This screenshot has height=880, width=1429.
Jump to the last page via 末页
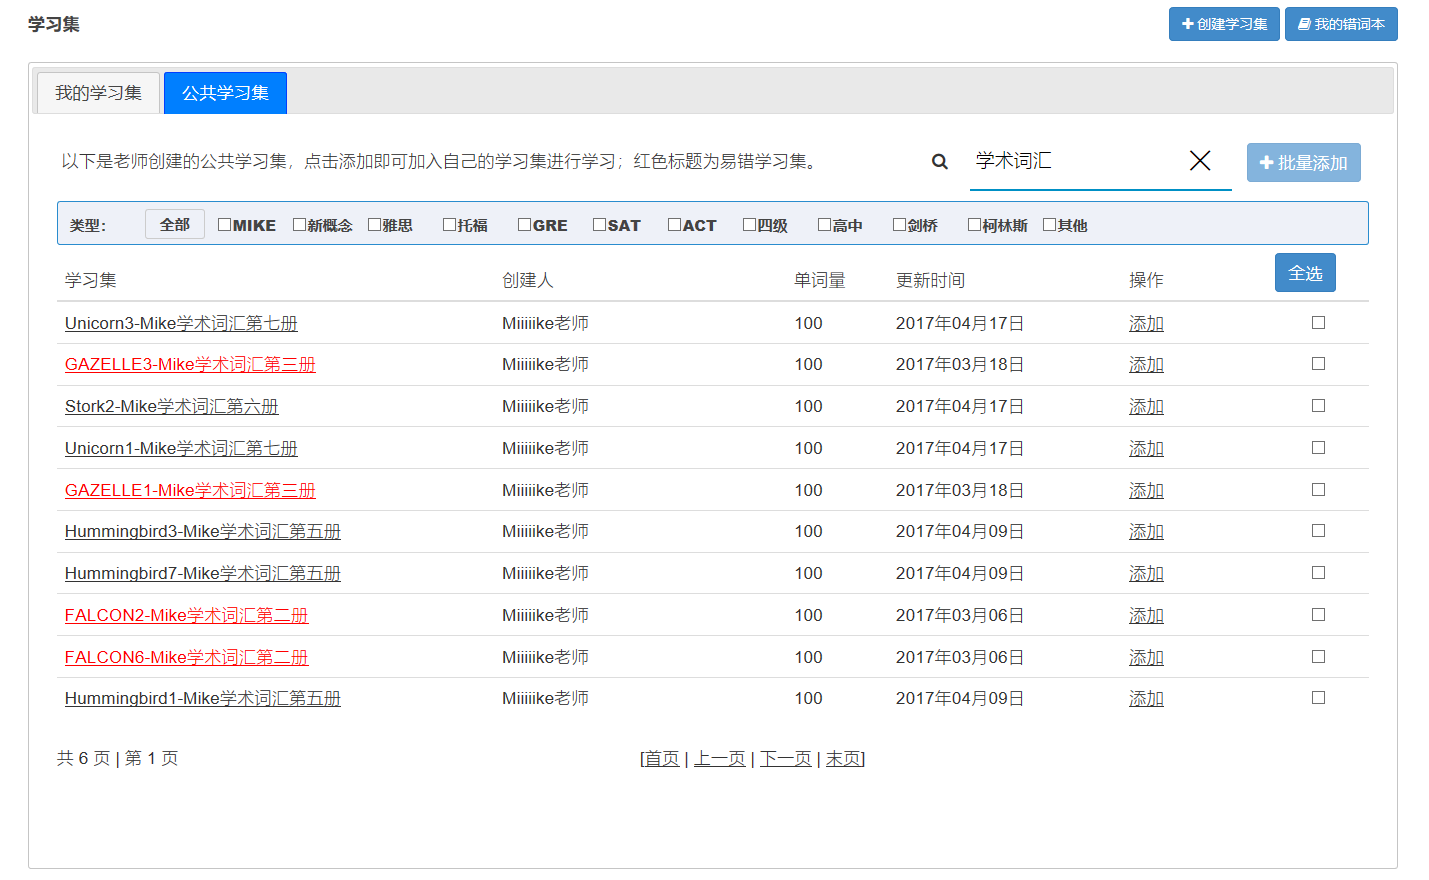(x=843, y=759)
